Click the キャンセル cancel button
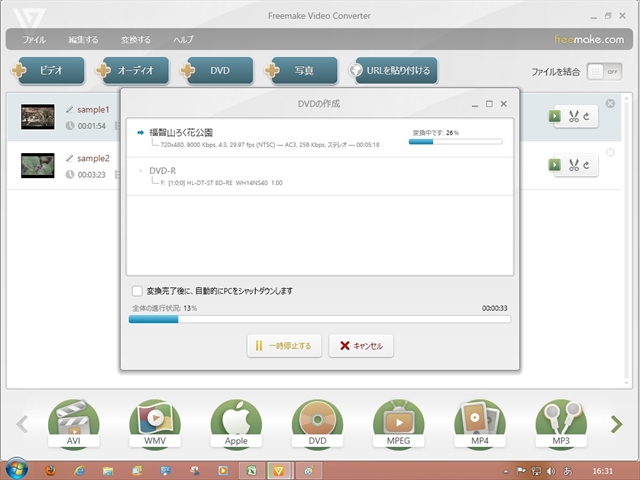 [361, 346]
